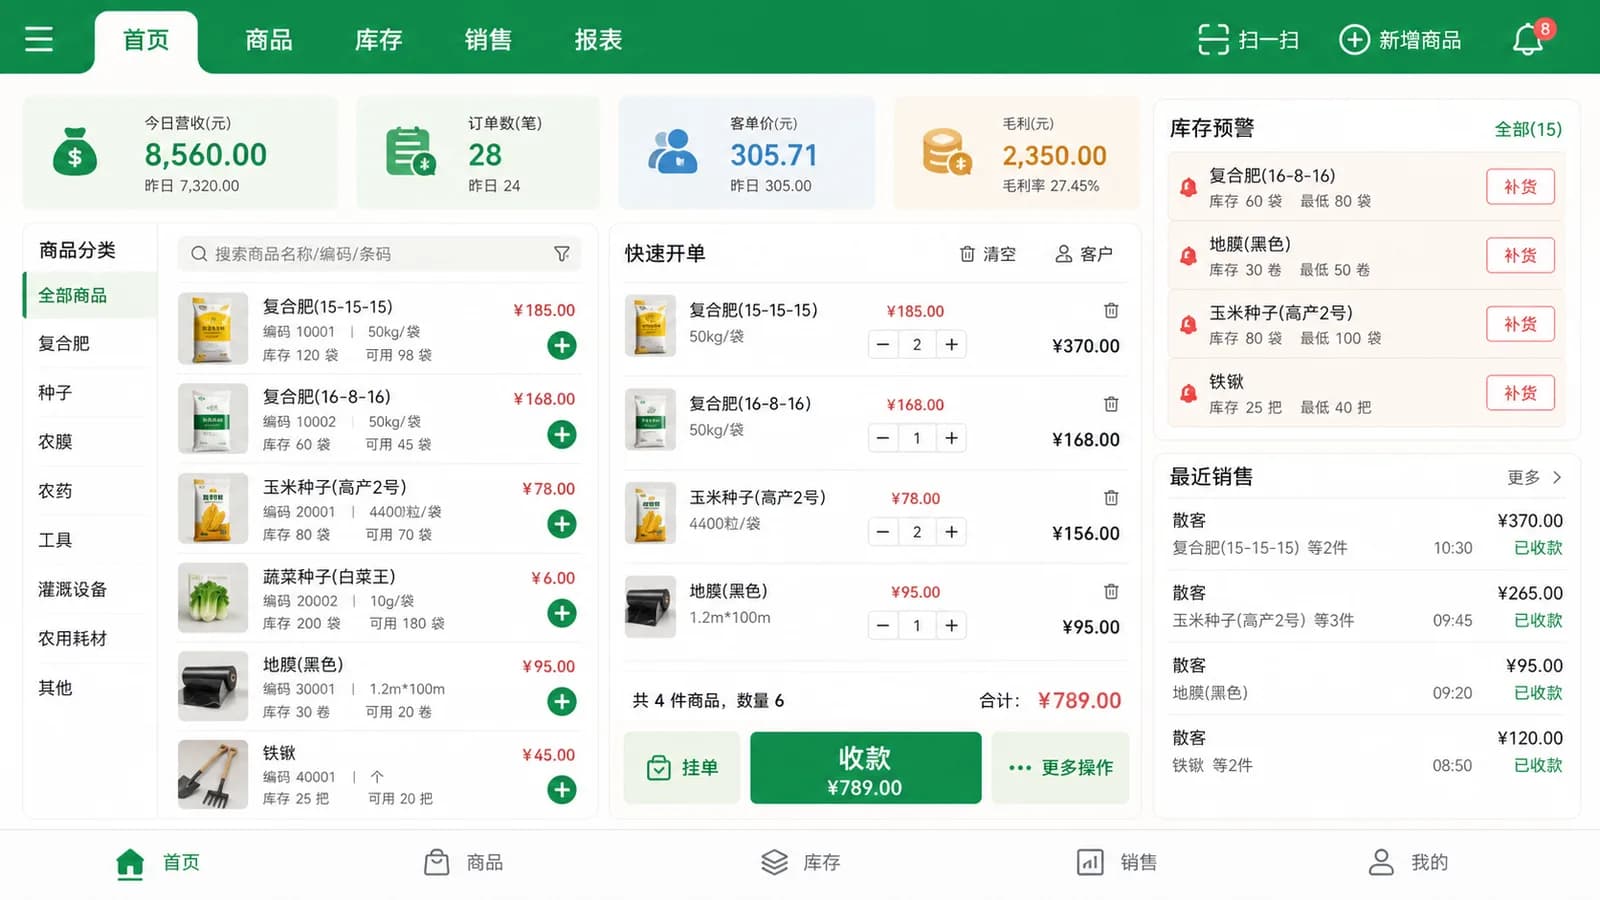
Task: Click the 铁锹 product thumbnail
Action: click(213, 774)
